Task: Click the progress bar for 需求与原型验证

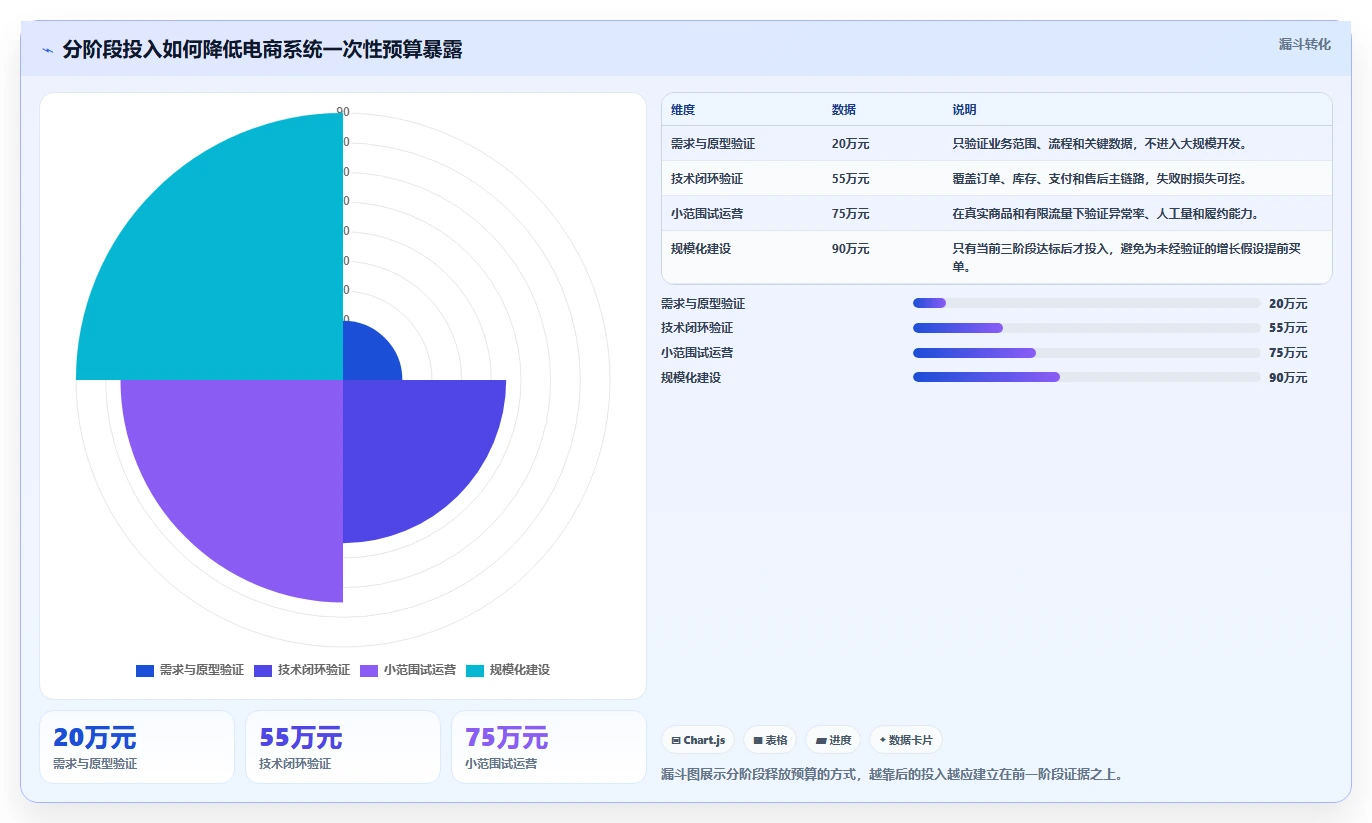Action: pyautogui.click(x=1086, y=303)
